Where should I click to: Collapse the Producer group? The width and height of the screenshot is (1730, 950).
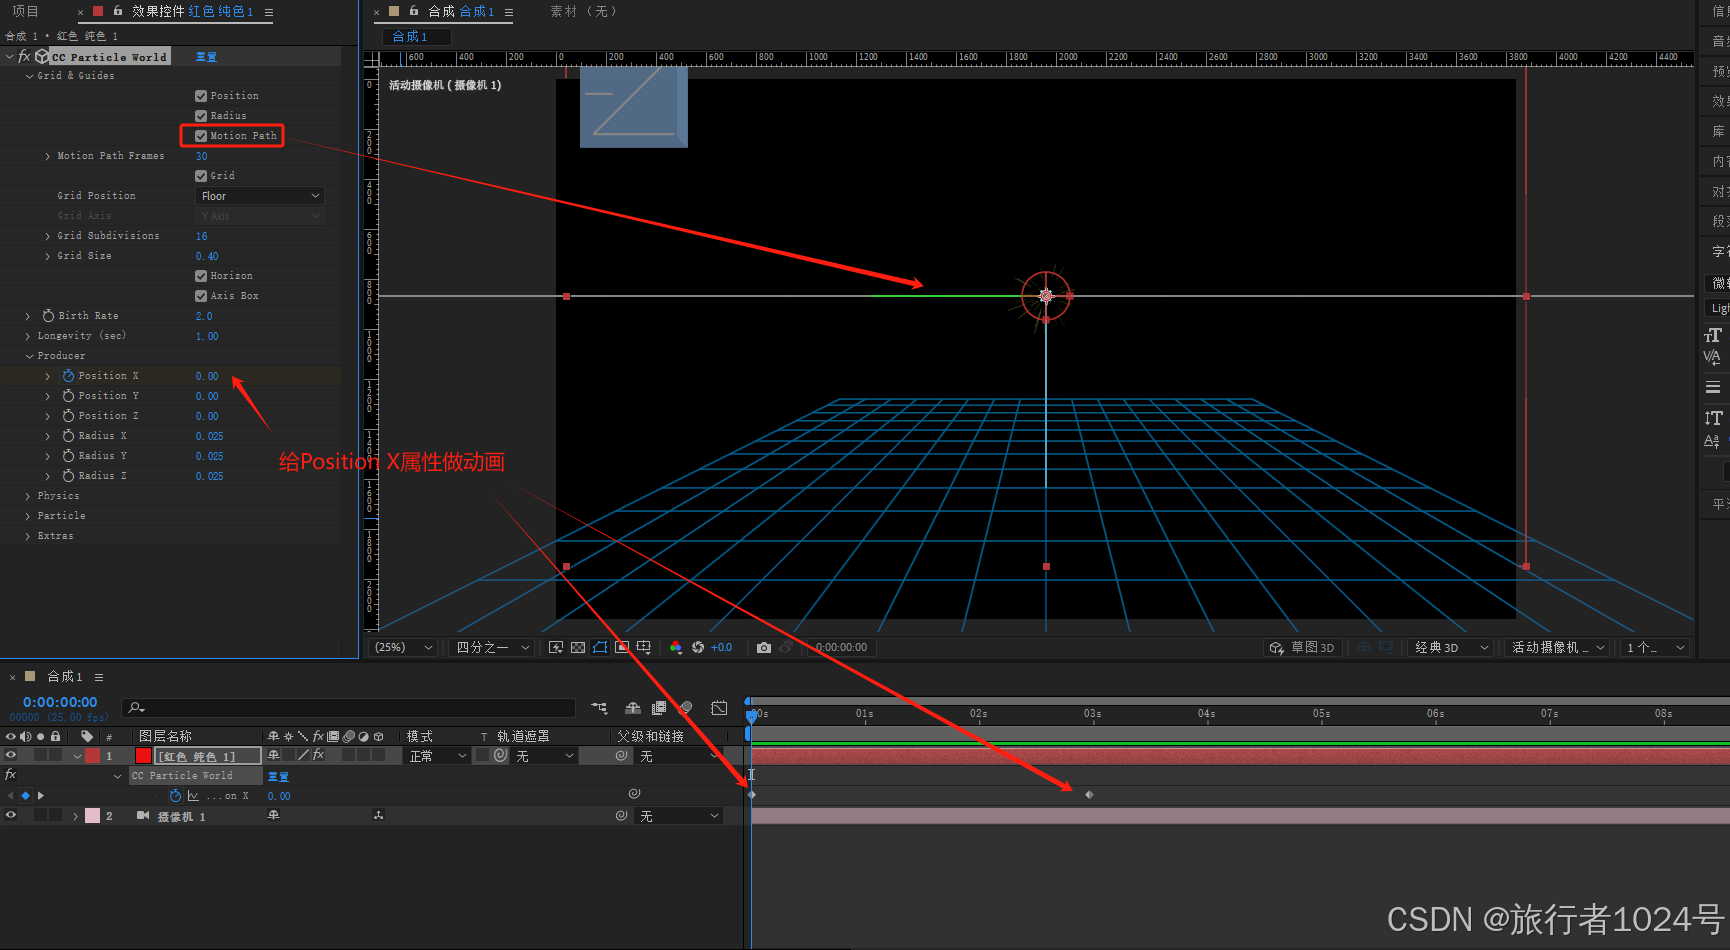(x=29, y=356)
